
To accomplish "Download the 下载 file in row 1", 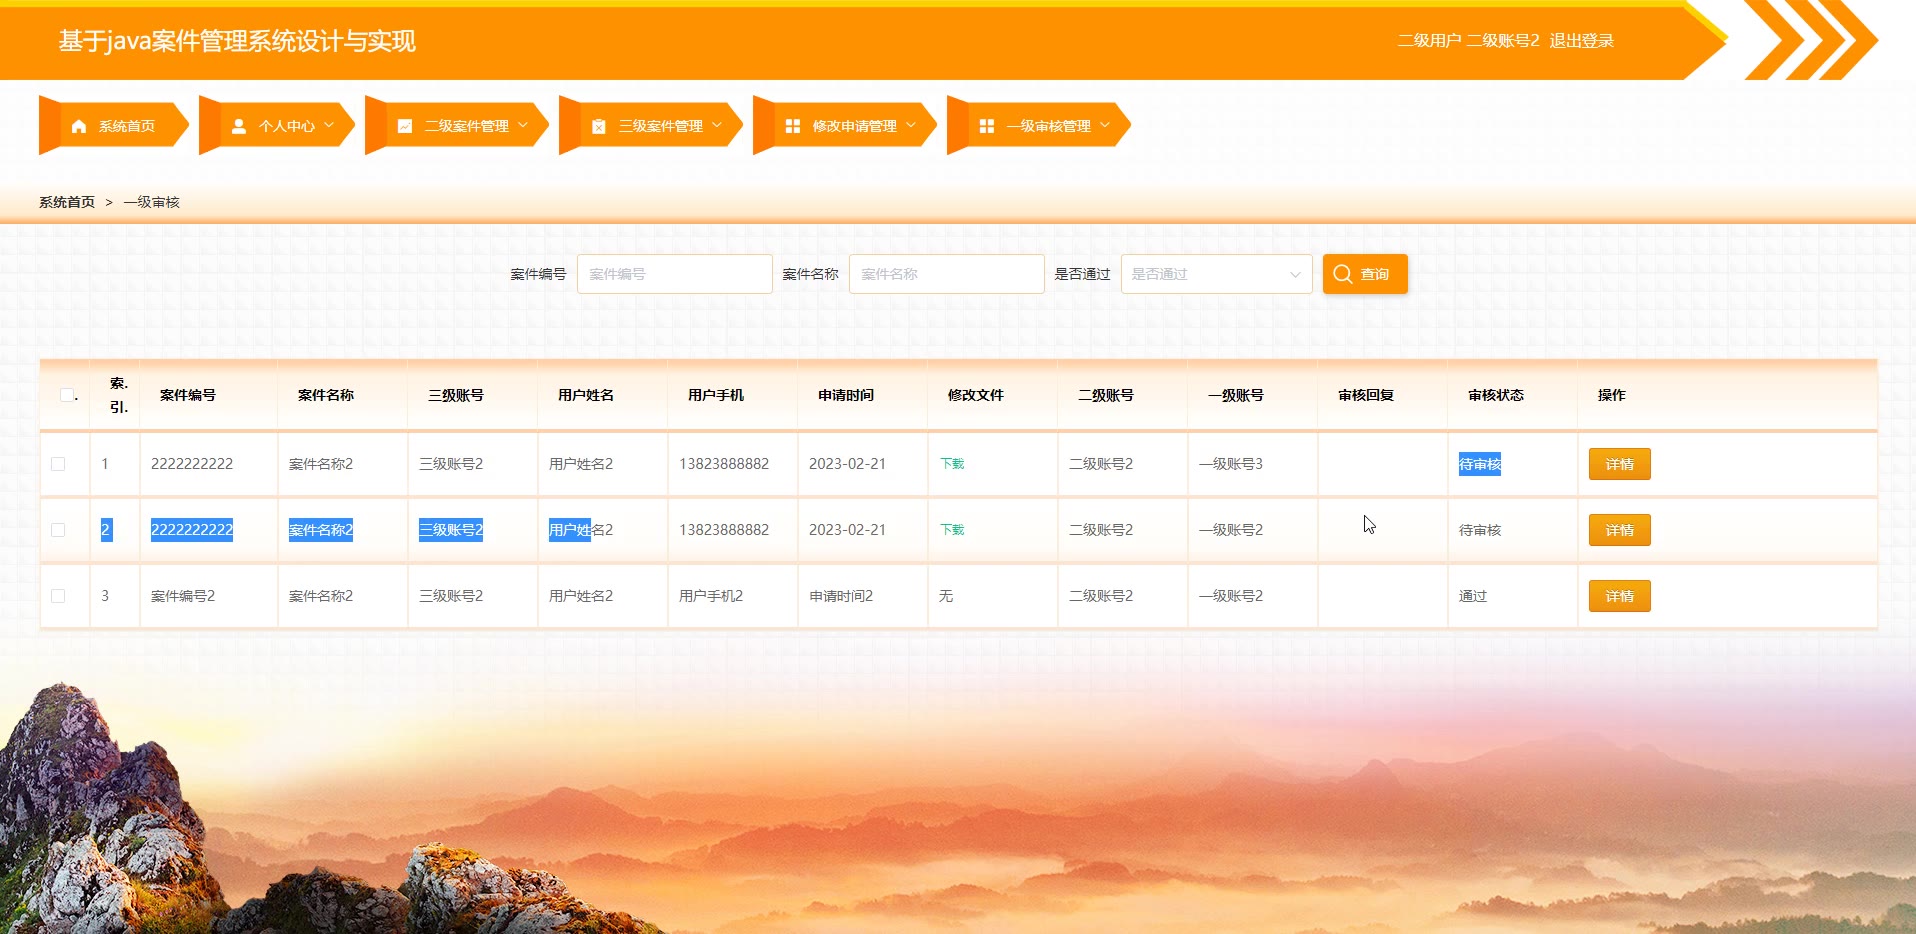I will pos(952,464).
